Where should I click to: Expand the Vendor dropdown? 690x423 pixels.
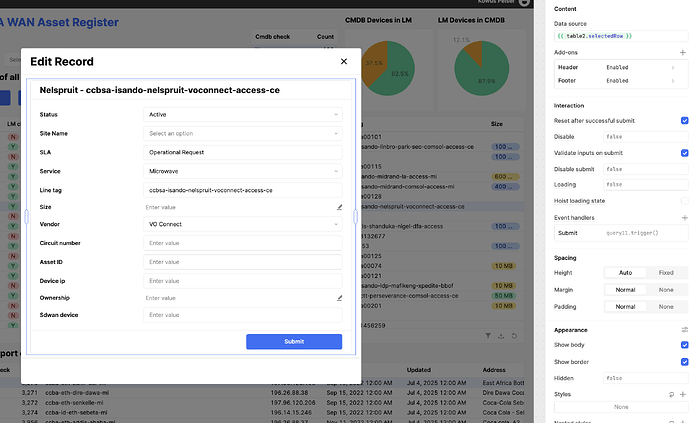(x=243, y=225)
